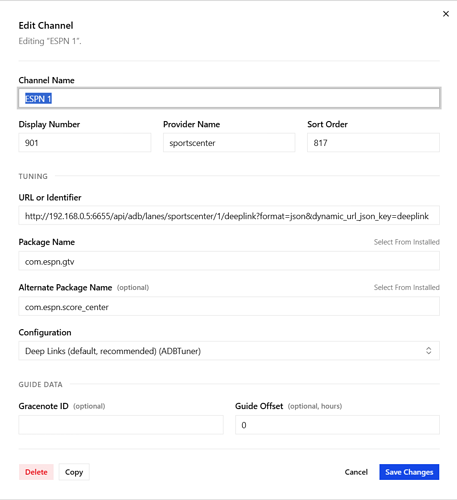Click the 'Channel Name' label
The height and width of the screenshot is (500, 457).
click(x=46, y=80)
